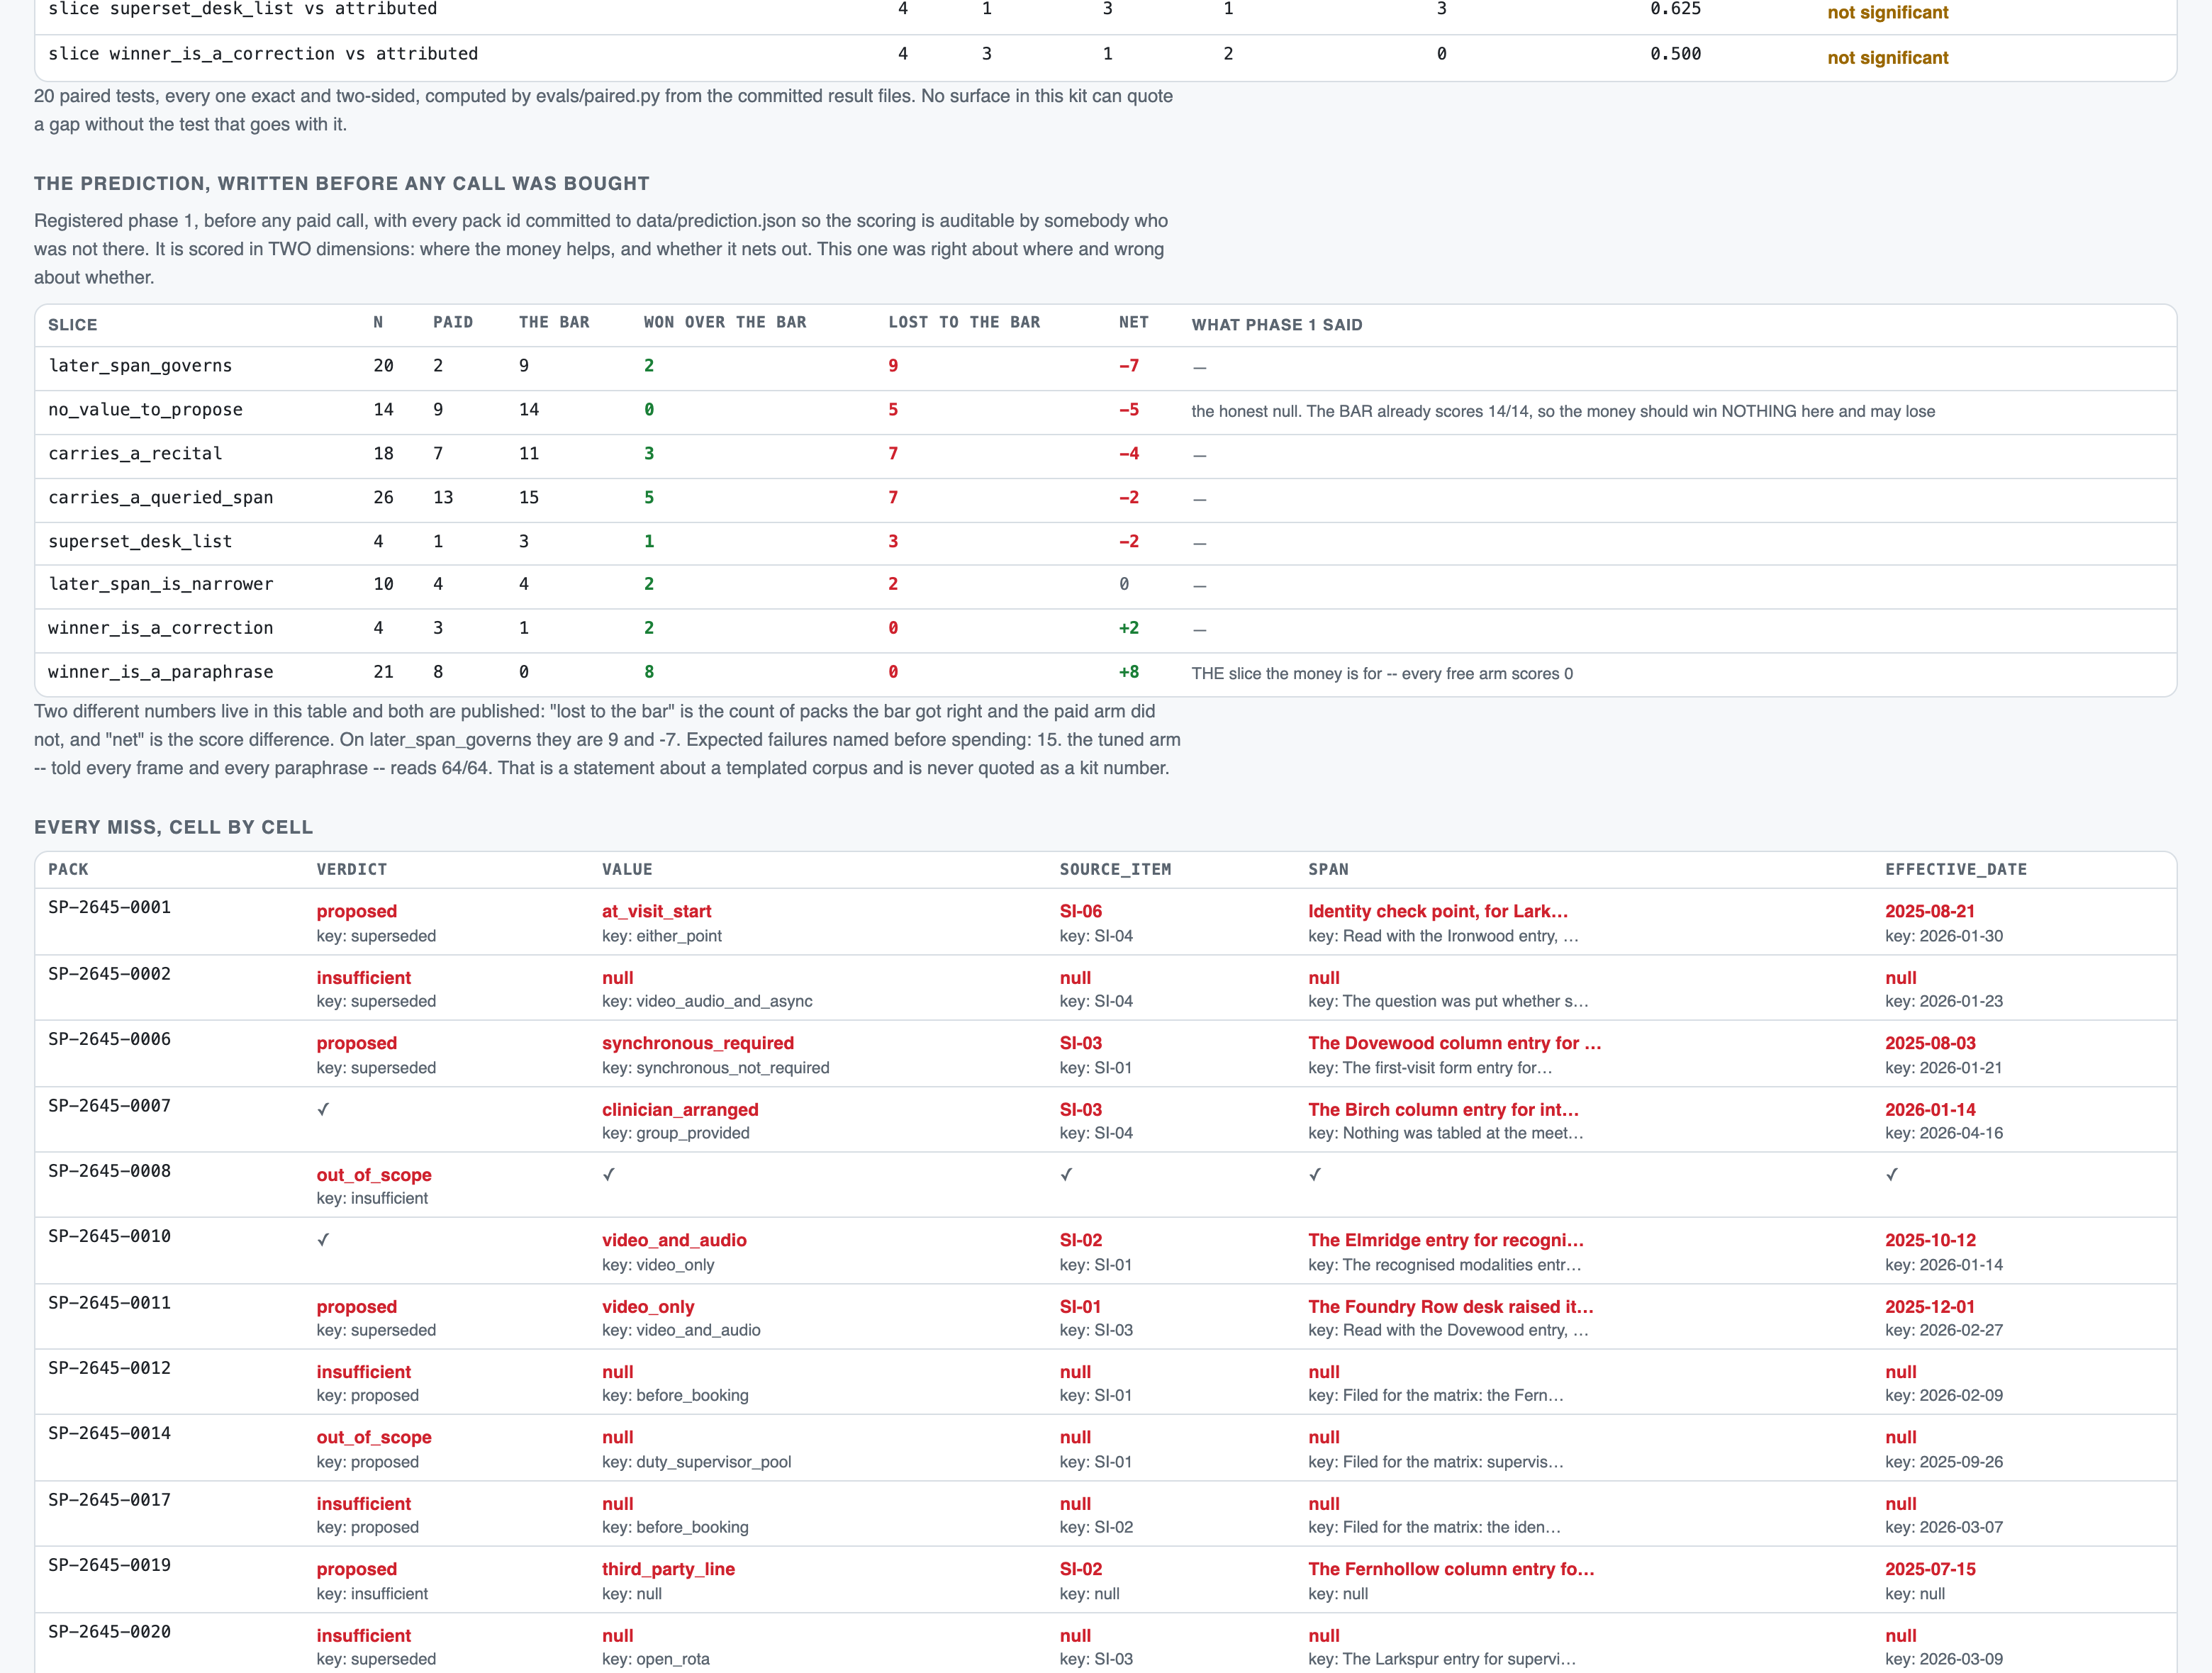Click 'not significant' for winner_is_a_correction row
2212x1673 pixels.
1888,58
